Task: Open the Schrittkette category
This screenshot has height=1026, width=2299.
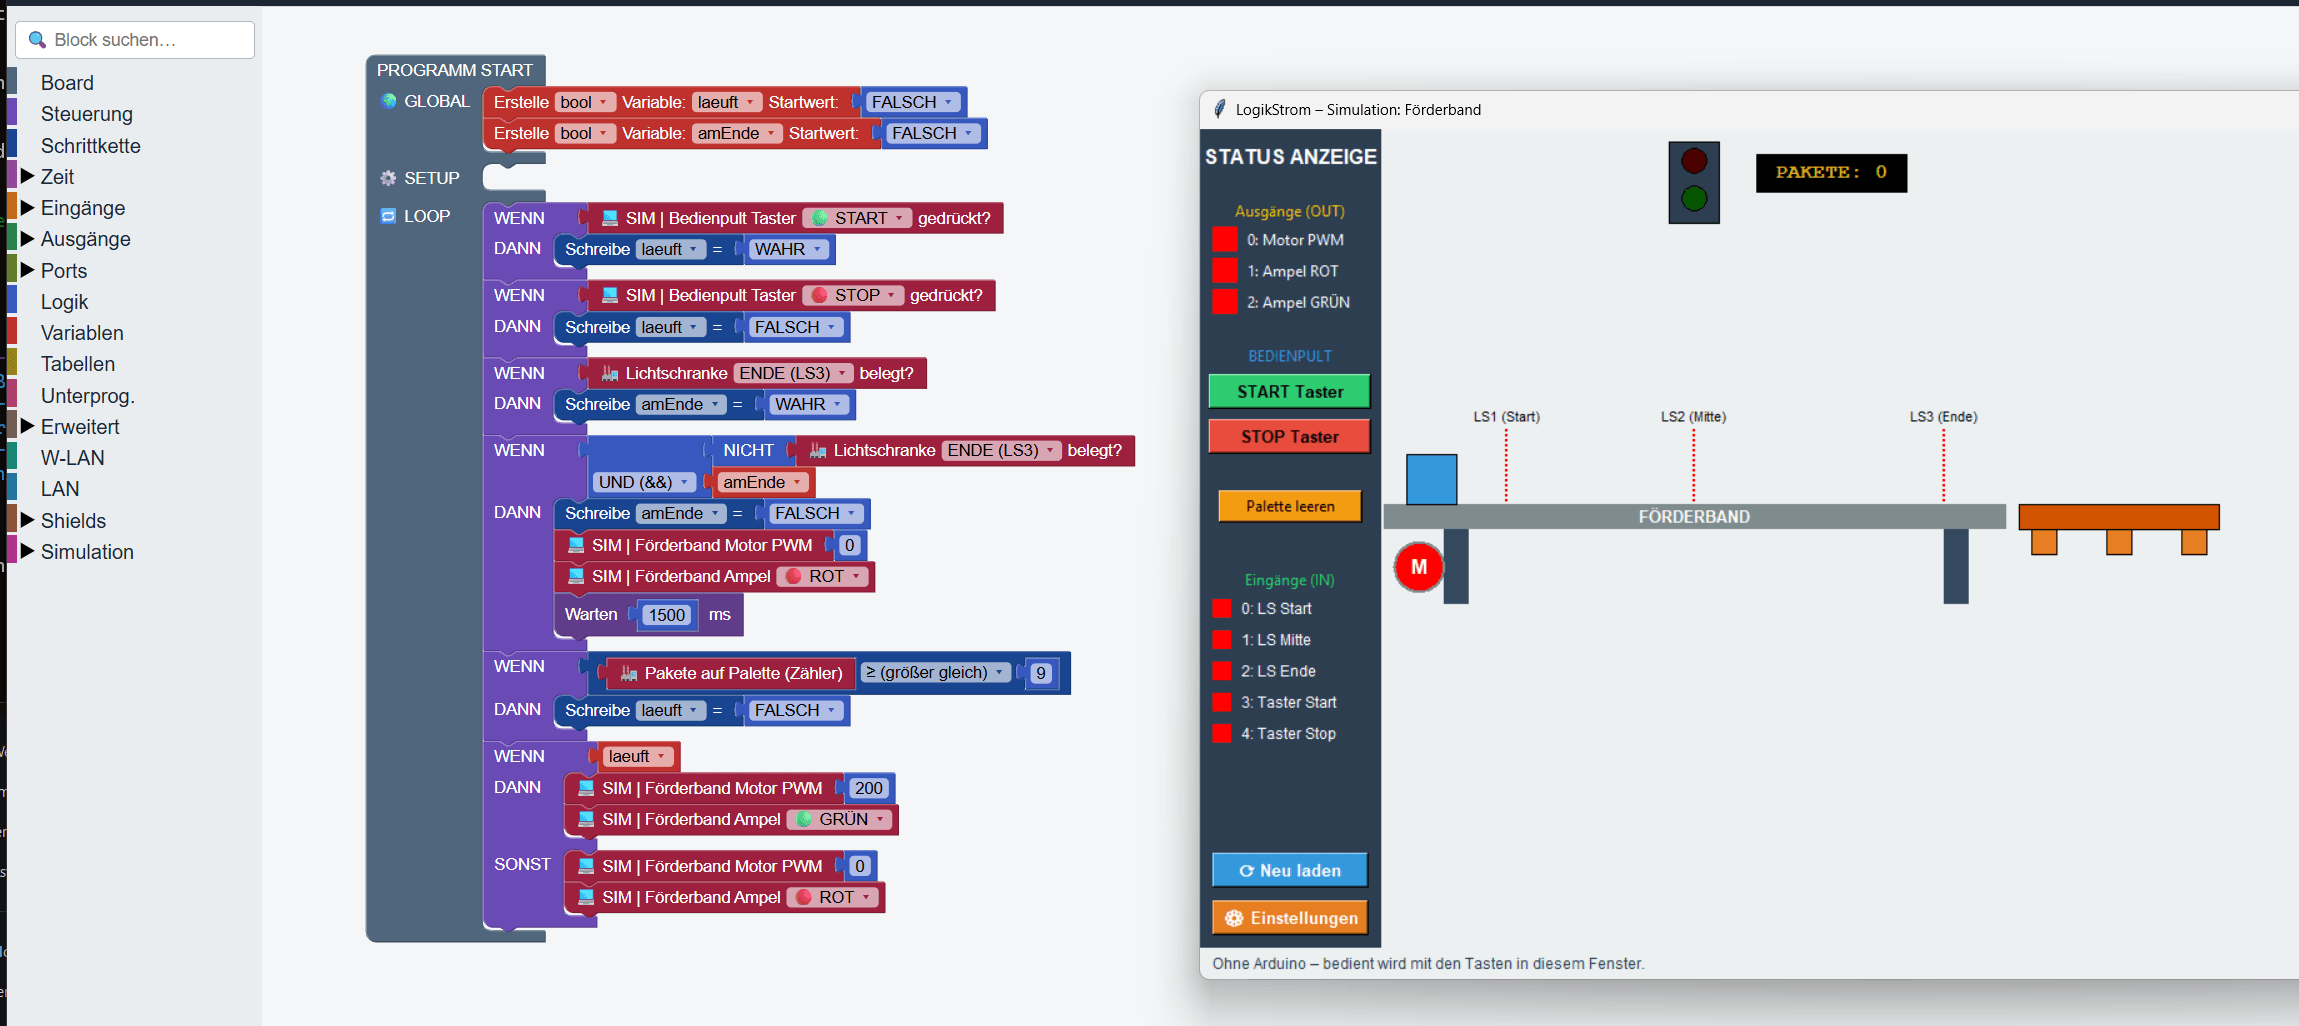Action: tap(91, 145)
